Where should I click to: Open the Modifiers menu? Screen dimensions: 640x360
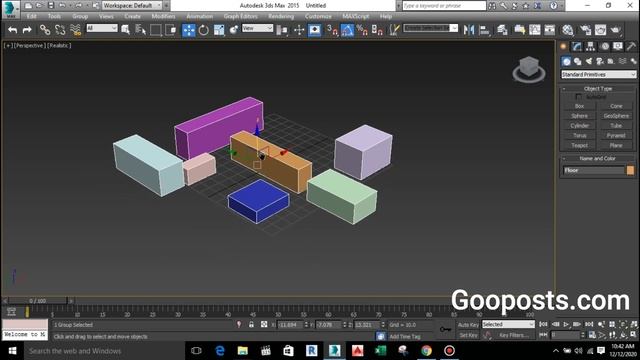pyautogui.click(x=163, y=16)
